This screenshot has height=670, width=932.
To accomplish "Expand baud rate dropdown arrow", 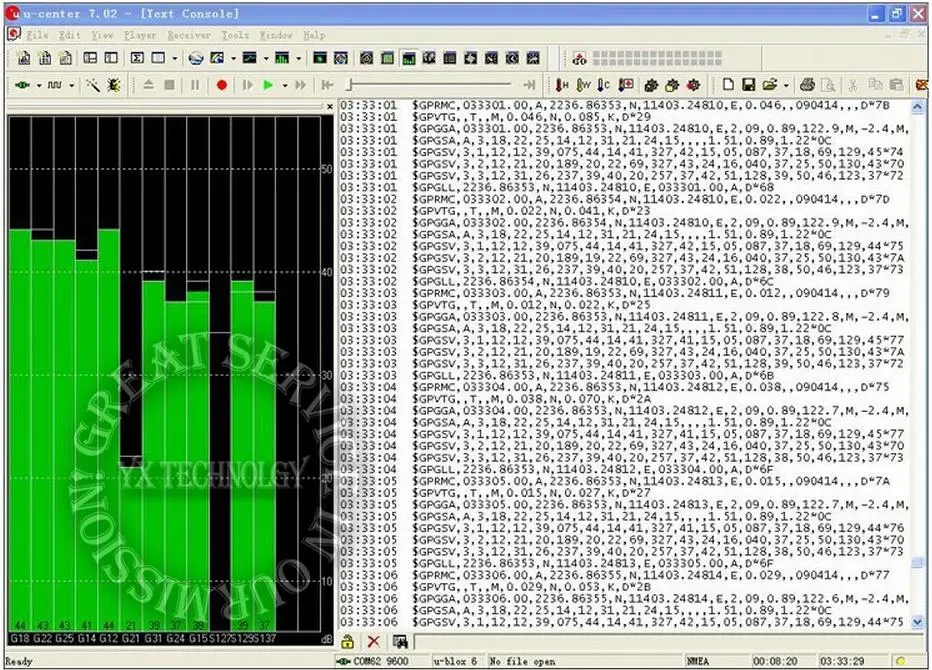I will click(x=71, y=85).
